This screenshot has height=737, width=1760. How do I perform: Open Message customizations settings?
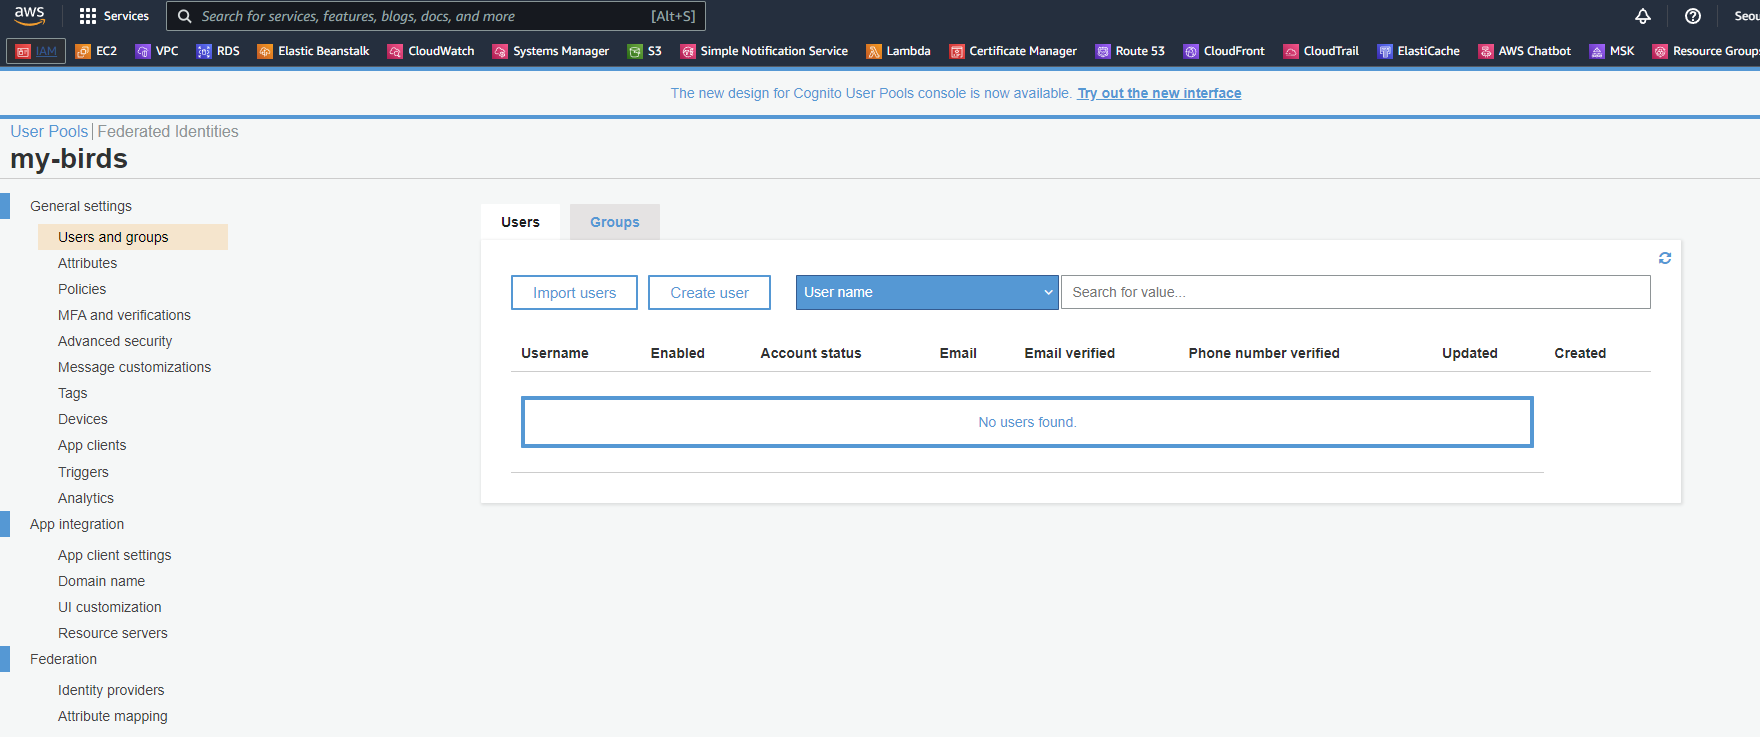[134, 367]
